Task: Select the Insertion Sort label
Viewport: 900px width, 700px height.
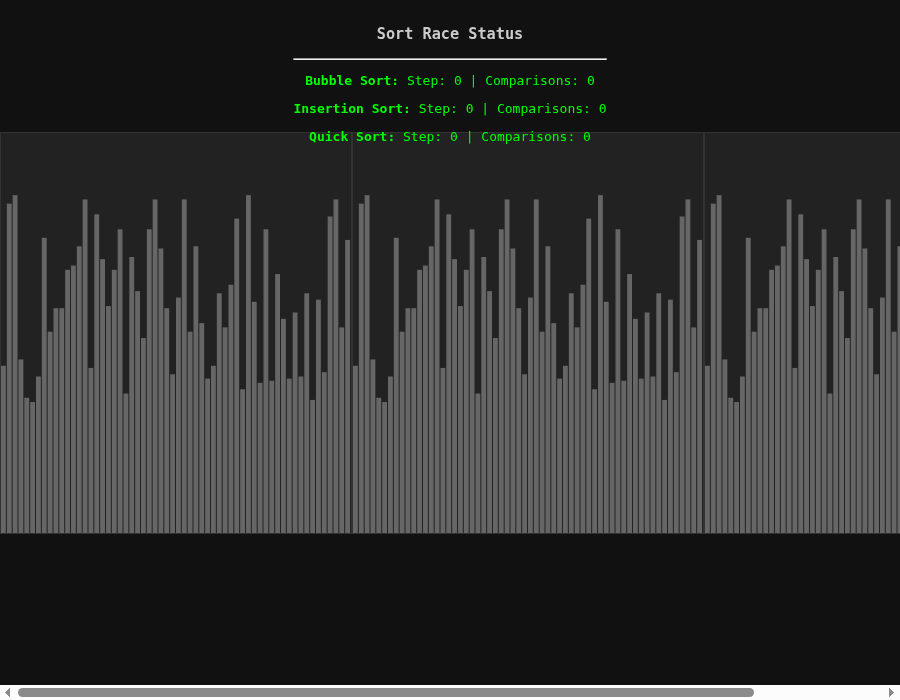Action: point(352,109)
